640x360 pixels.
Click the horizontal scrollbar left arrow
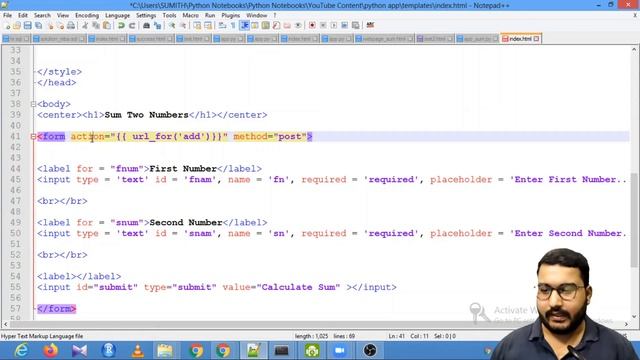click(5, 324)
